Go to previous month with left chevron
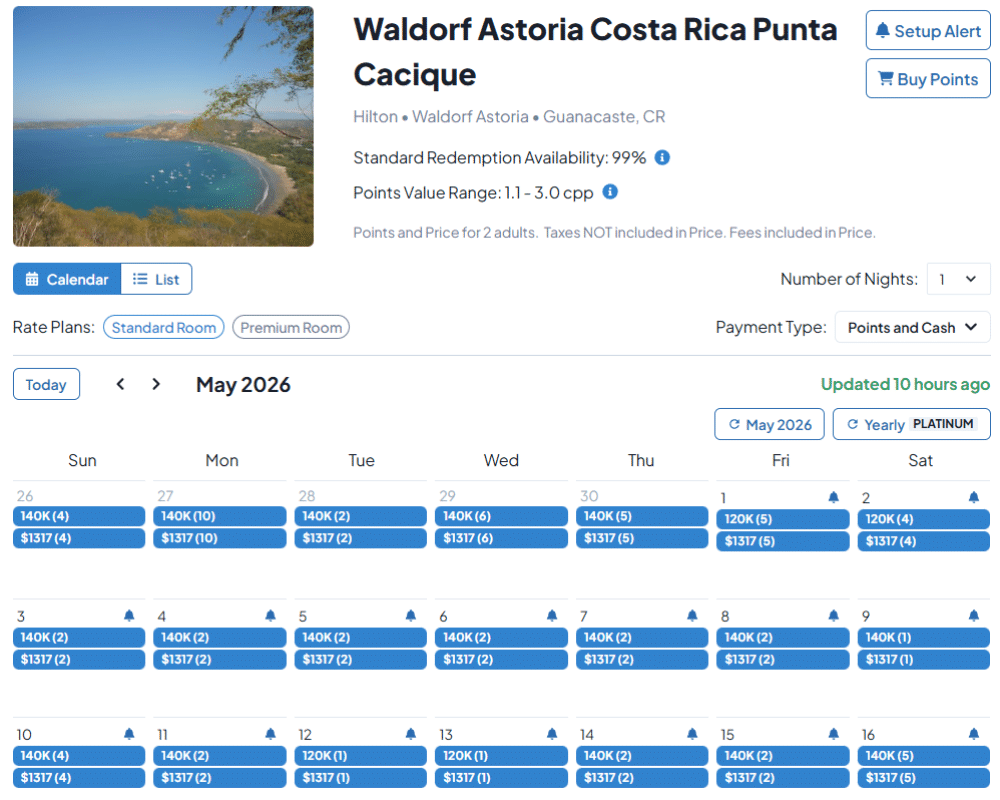This screenshot has width=1000, height=800. point(121,384)
